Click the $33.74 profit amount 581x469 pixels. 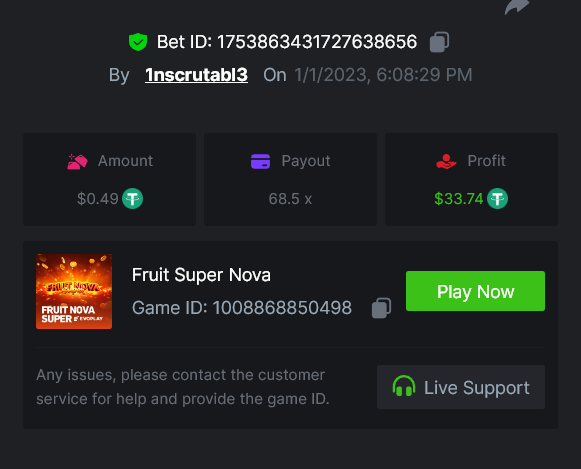[459, 199]
